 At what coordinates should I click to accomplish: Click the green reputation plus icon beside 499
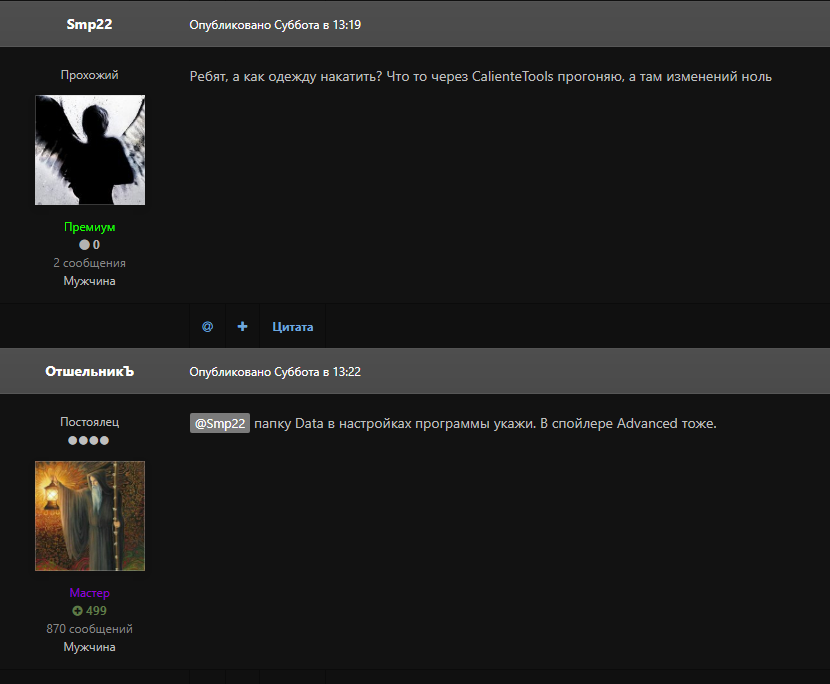(x=77, y=611)
